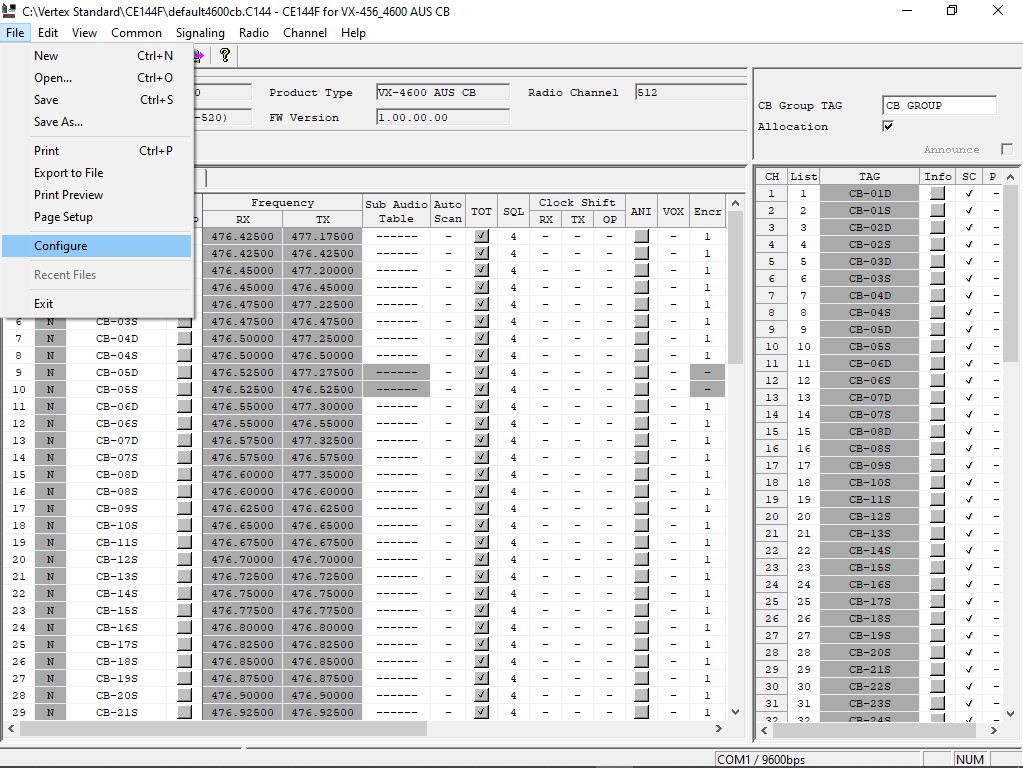Click right arrow of channel table horizontal scrollbar
Viewport: 1023px width, 768px height.
(718, 728)
